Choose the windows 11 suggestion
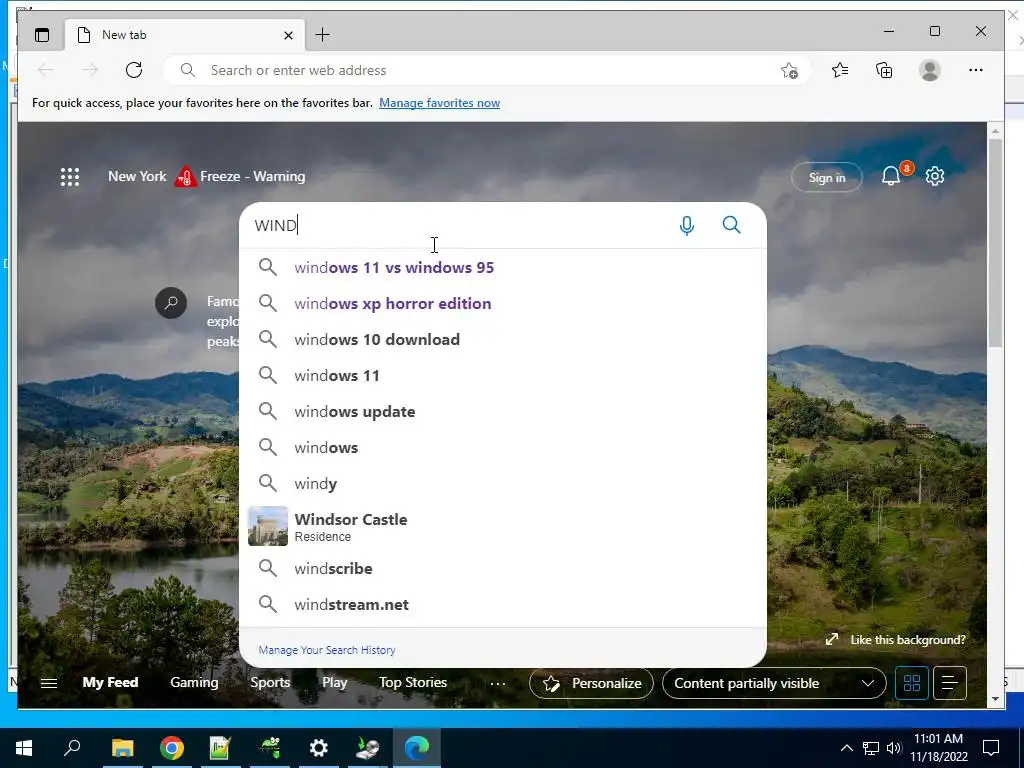 [x=503, y=376]
